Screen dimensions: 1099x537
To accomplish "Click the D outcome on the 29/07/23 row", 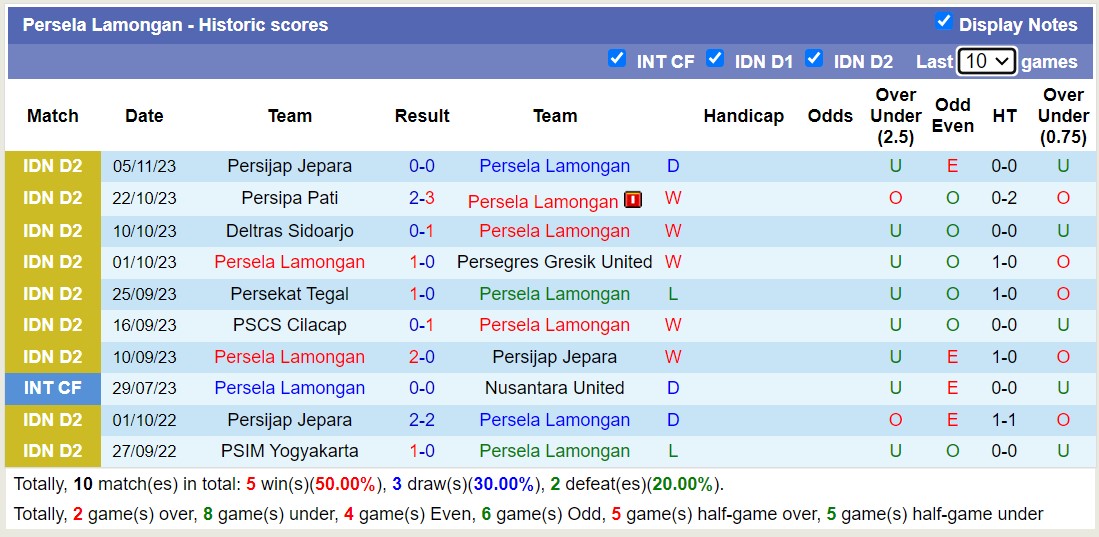I will pyautogui.click(x=673, y=388).
